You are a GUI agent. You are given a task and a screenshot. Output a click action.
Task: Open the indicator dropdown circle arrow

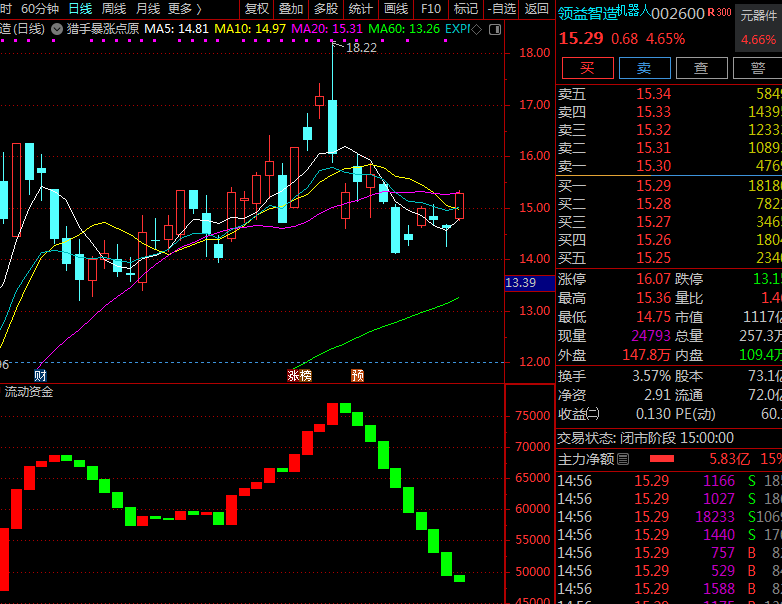[57, 29]
